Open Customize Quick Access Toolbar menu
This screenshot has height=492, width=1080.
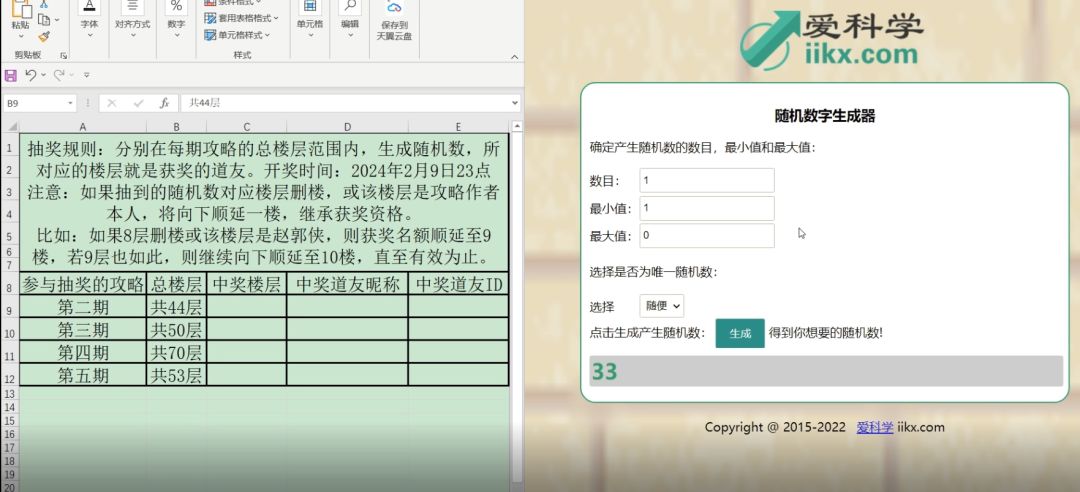click(87, 74)
